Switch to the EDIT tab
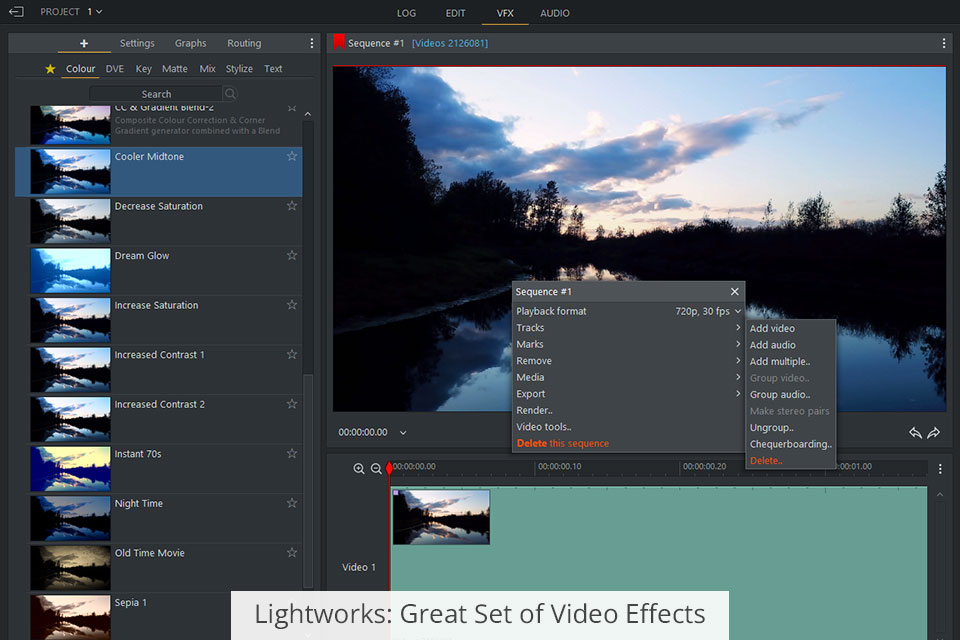The height and width of the screenshot is (640, 960). point(456,13)
